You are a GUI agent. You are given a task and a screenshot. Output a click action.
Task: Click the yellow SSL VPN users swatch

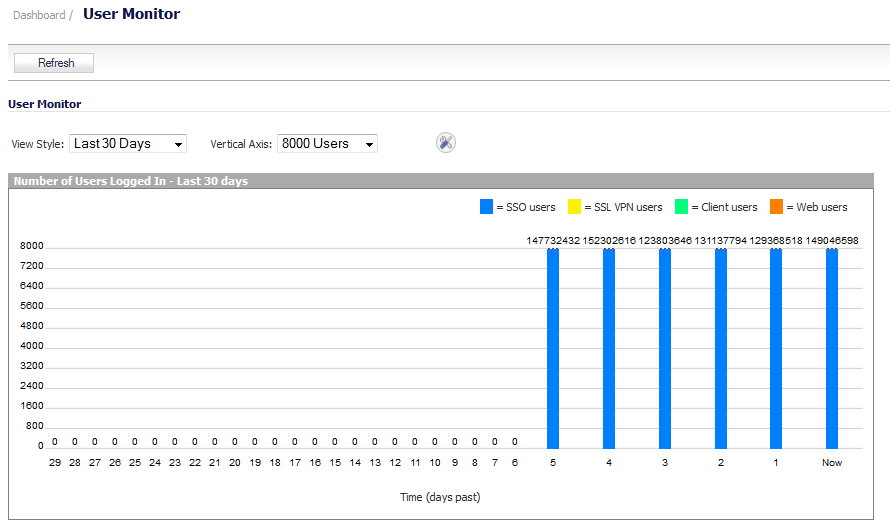click(x=574, y=207)
